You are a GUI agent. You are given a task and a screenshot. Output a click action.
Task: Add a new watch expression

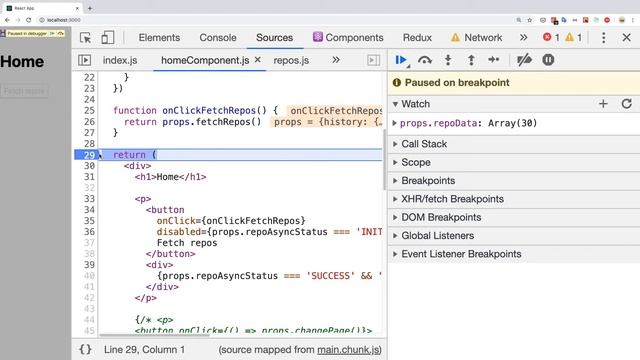(x=603, y=104)
